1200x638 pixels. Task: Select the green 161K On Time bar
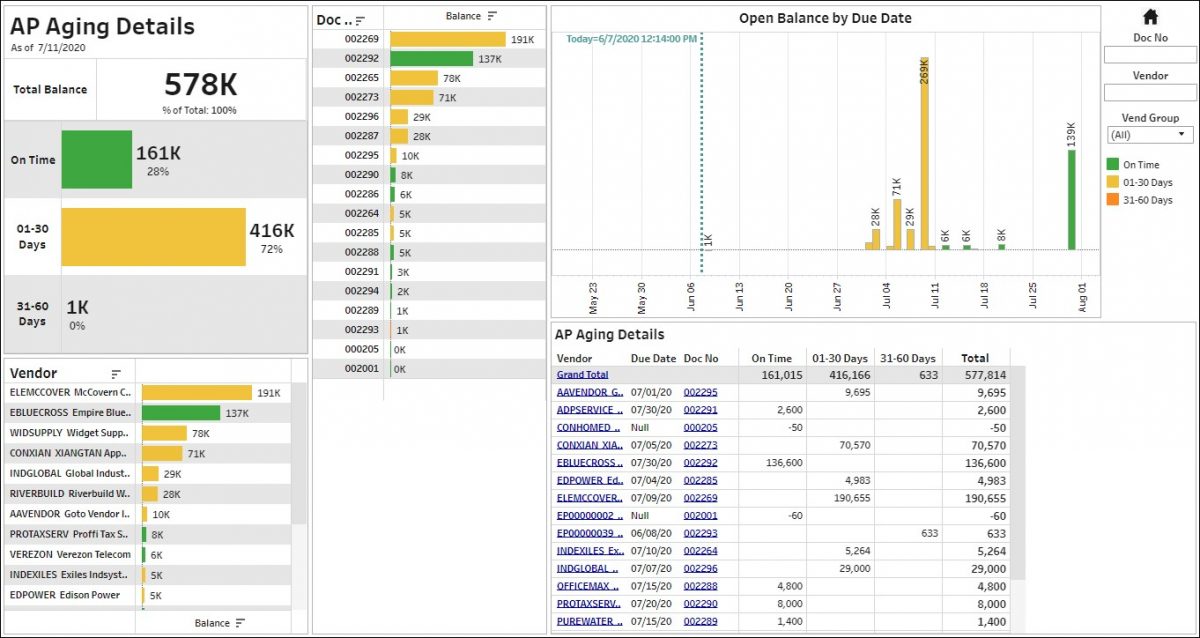pos(96,159)
